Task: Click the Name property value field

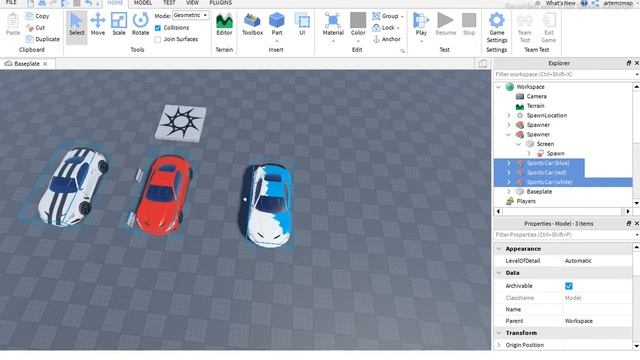Action: click(597, 309)
